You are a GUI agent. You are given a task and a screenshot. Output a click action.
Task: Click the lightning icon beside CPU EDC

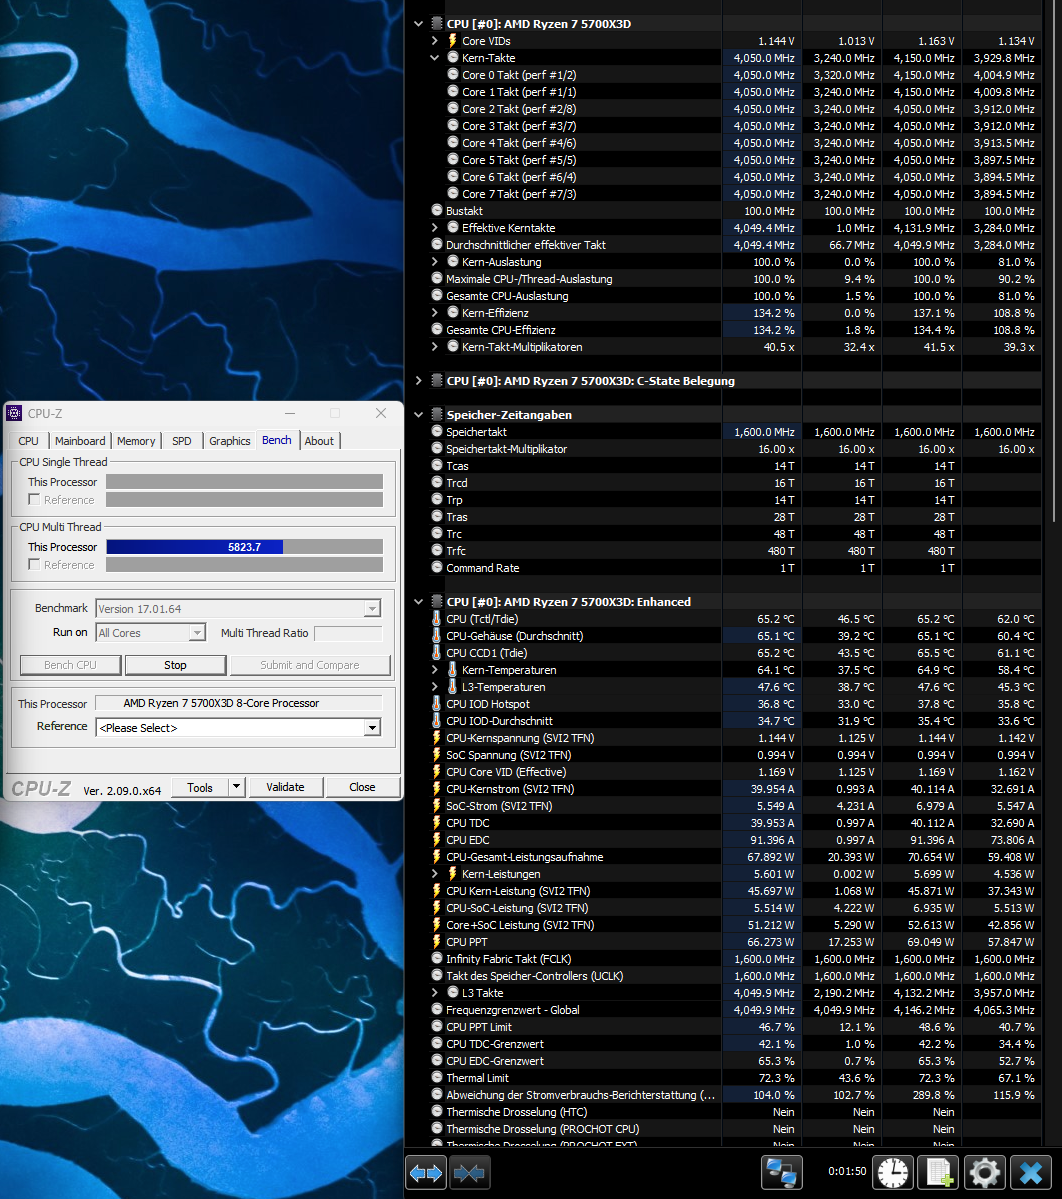pyautogui.click(x=437, y=840)
